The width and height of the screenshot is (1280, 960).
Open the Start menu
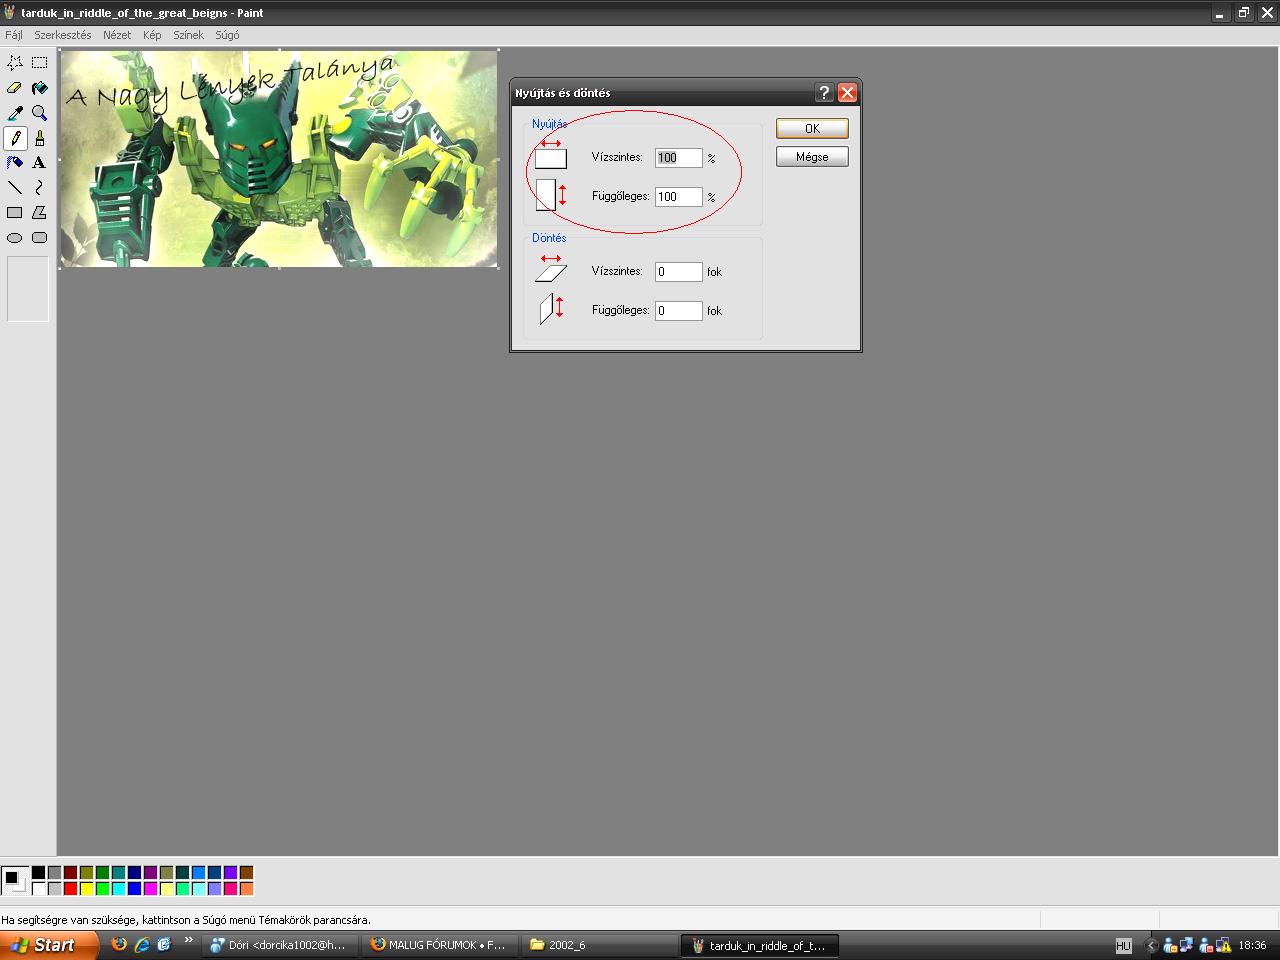49,945
